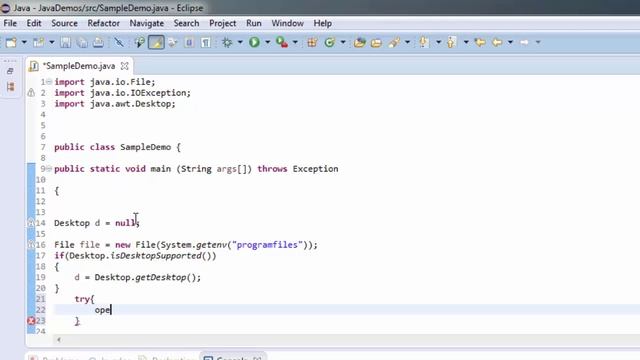
Task: Click 'isDesktopSupported' in line 17
Action: point(156,256)
